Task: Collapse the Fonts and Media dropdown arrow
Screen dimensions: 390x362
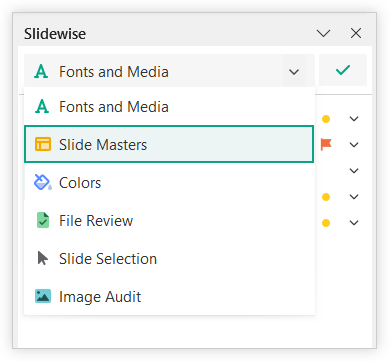Action: pyautogui.click(x=294, y=72)
